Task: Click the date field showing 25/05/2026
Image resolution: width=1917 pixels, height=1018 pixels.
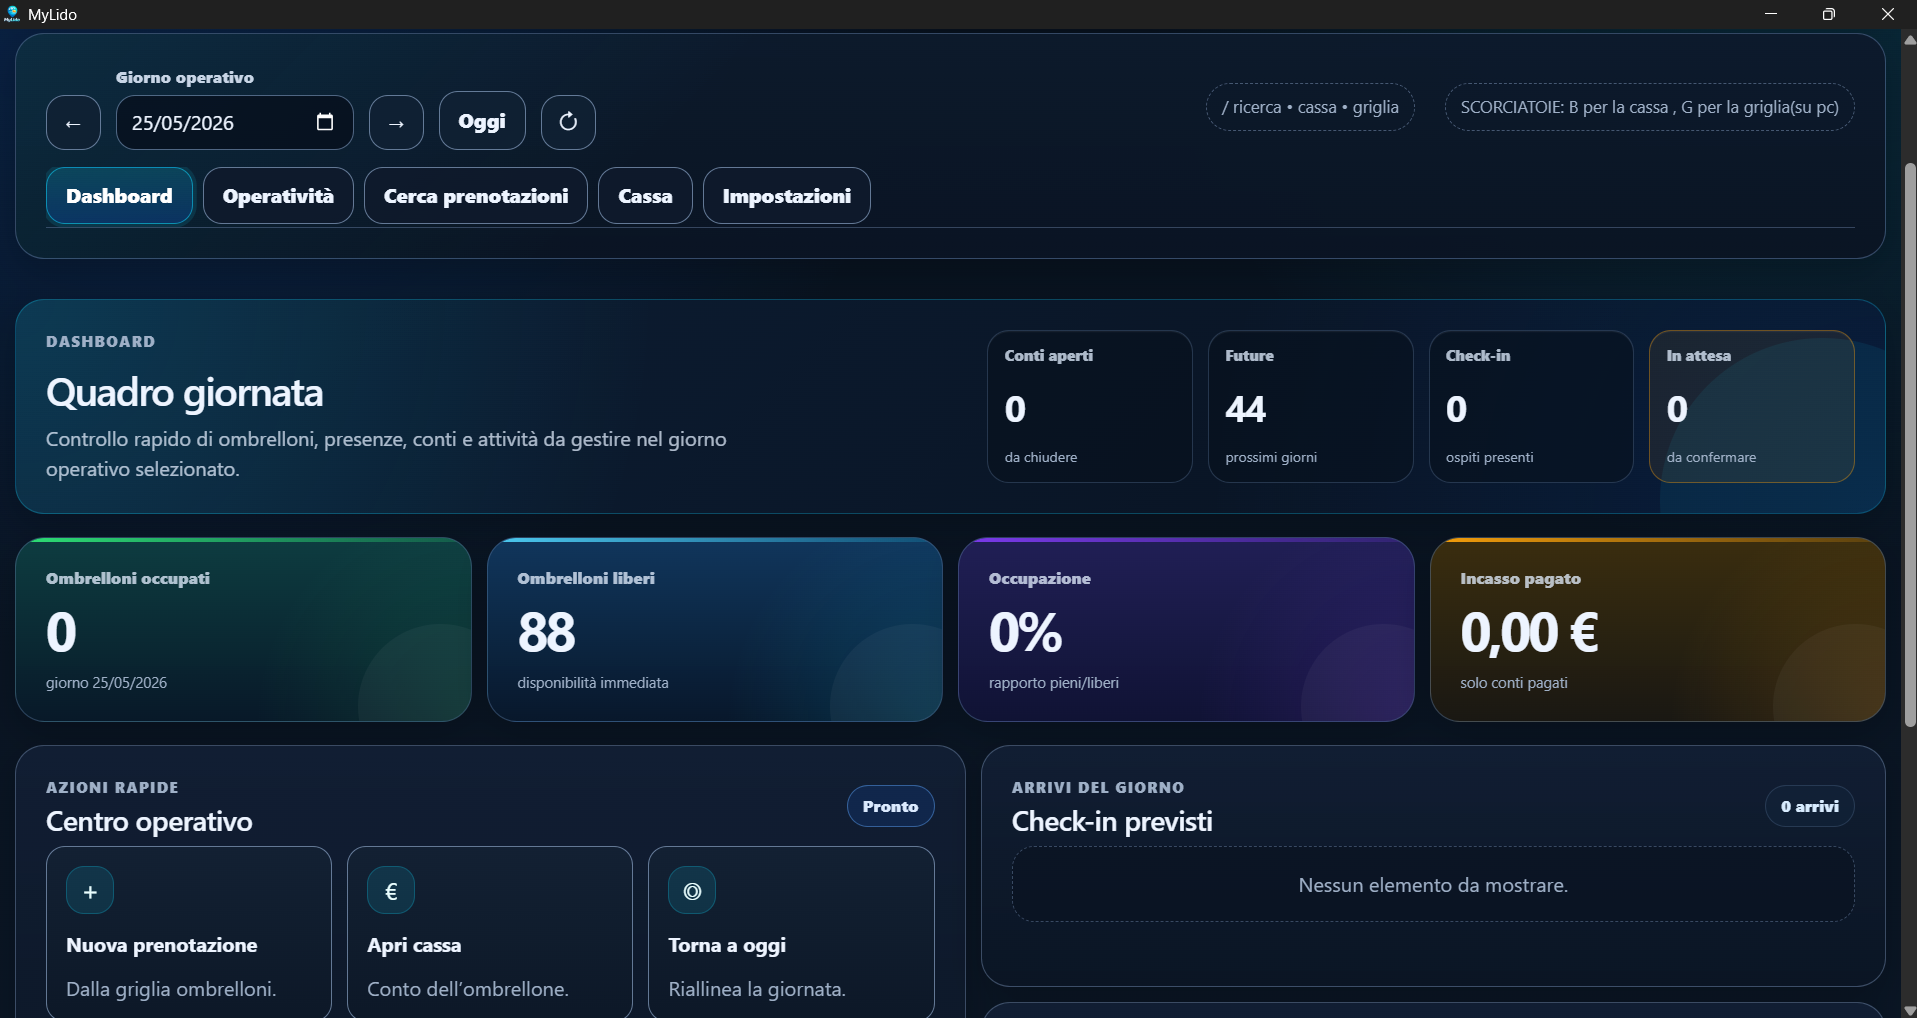Action: [235, 123]
